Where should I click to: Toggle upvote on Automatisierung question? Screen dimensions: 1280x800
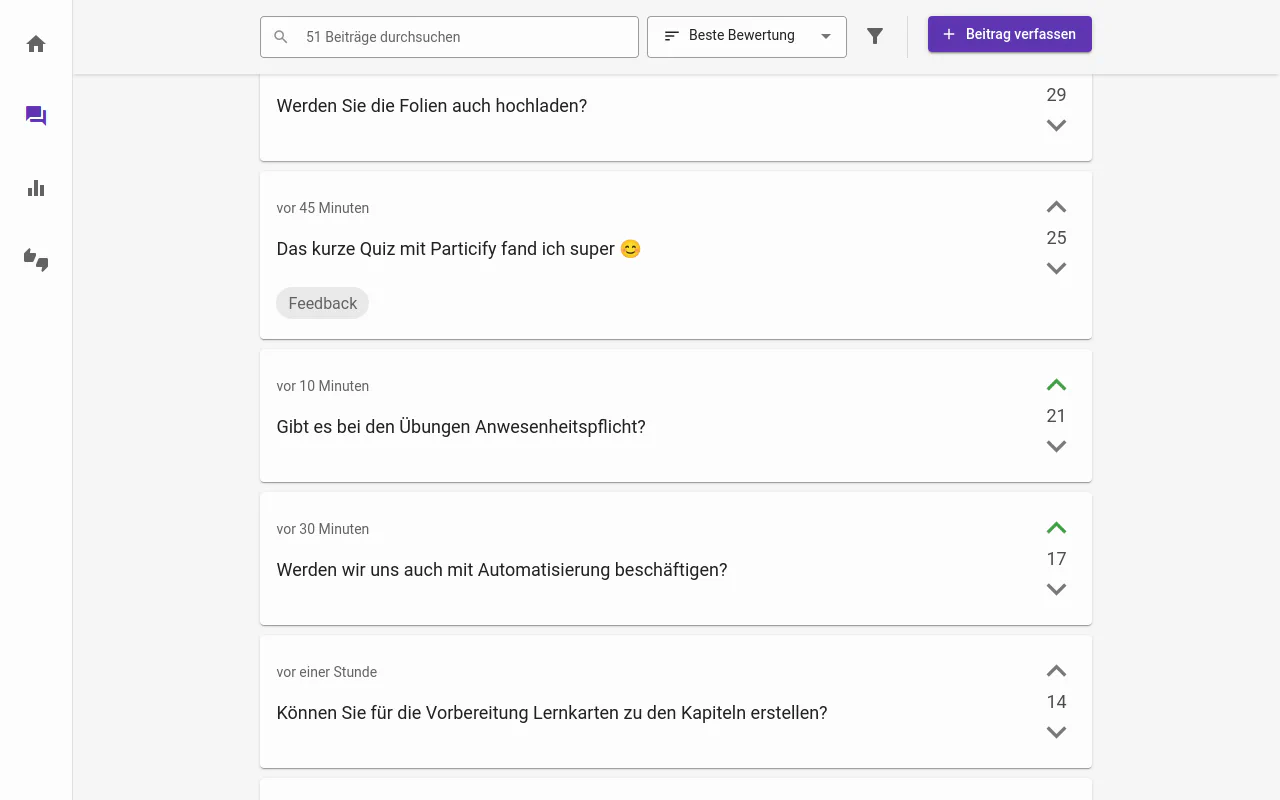pos(1056,528)
